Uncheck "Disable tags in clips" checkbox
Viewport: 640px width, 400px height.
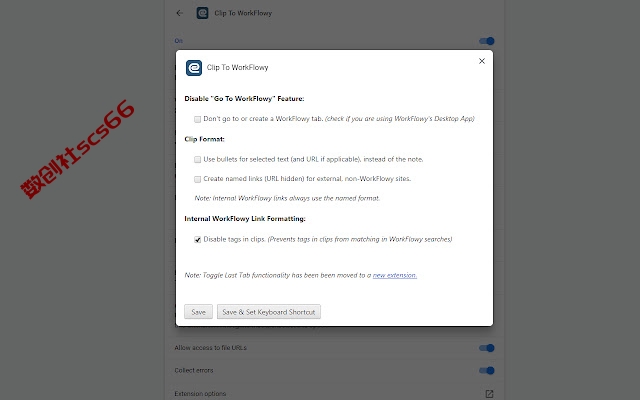pyautogui.click(x=198, y=240)
